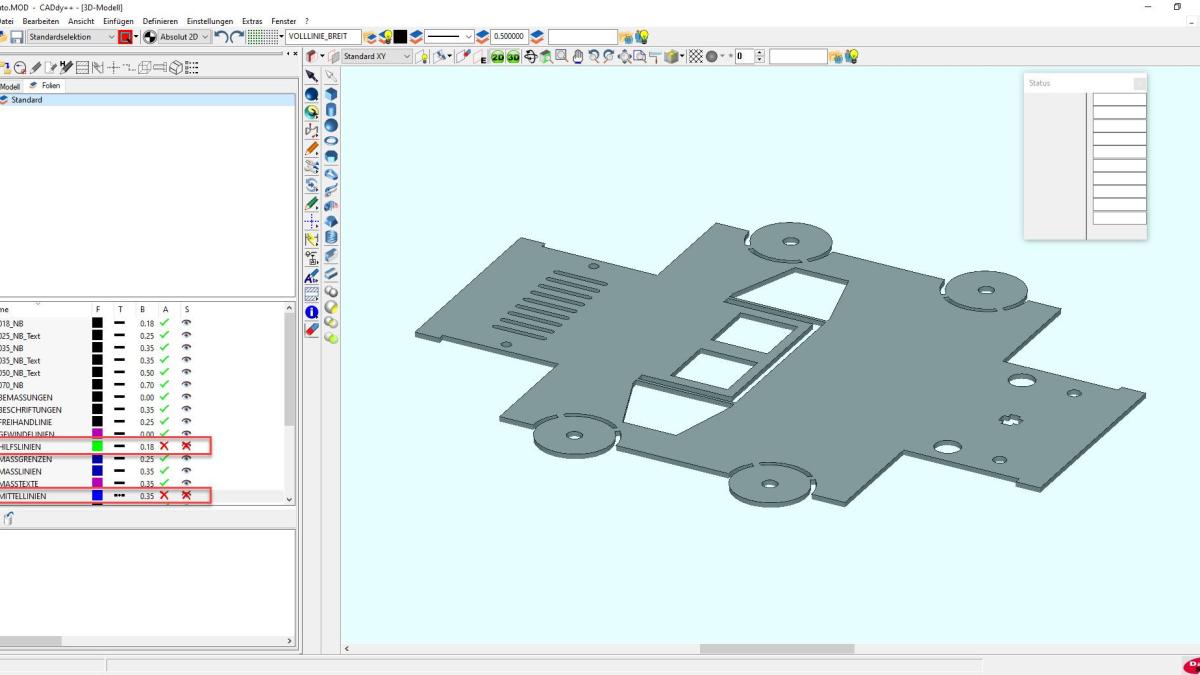Image resolution: width=1200 pixels, height=675 pixels.
Task: Switch to 2D view mode button
Action: coord(497,57)
